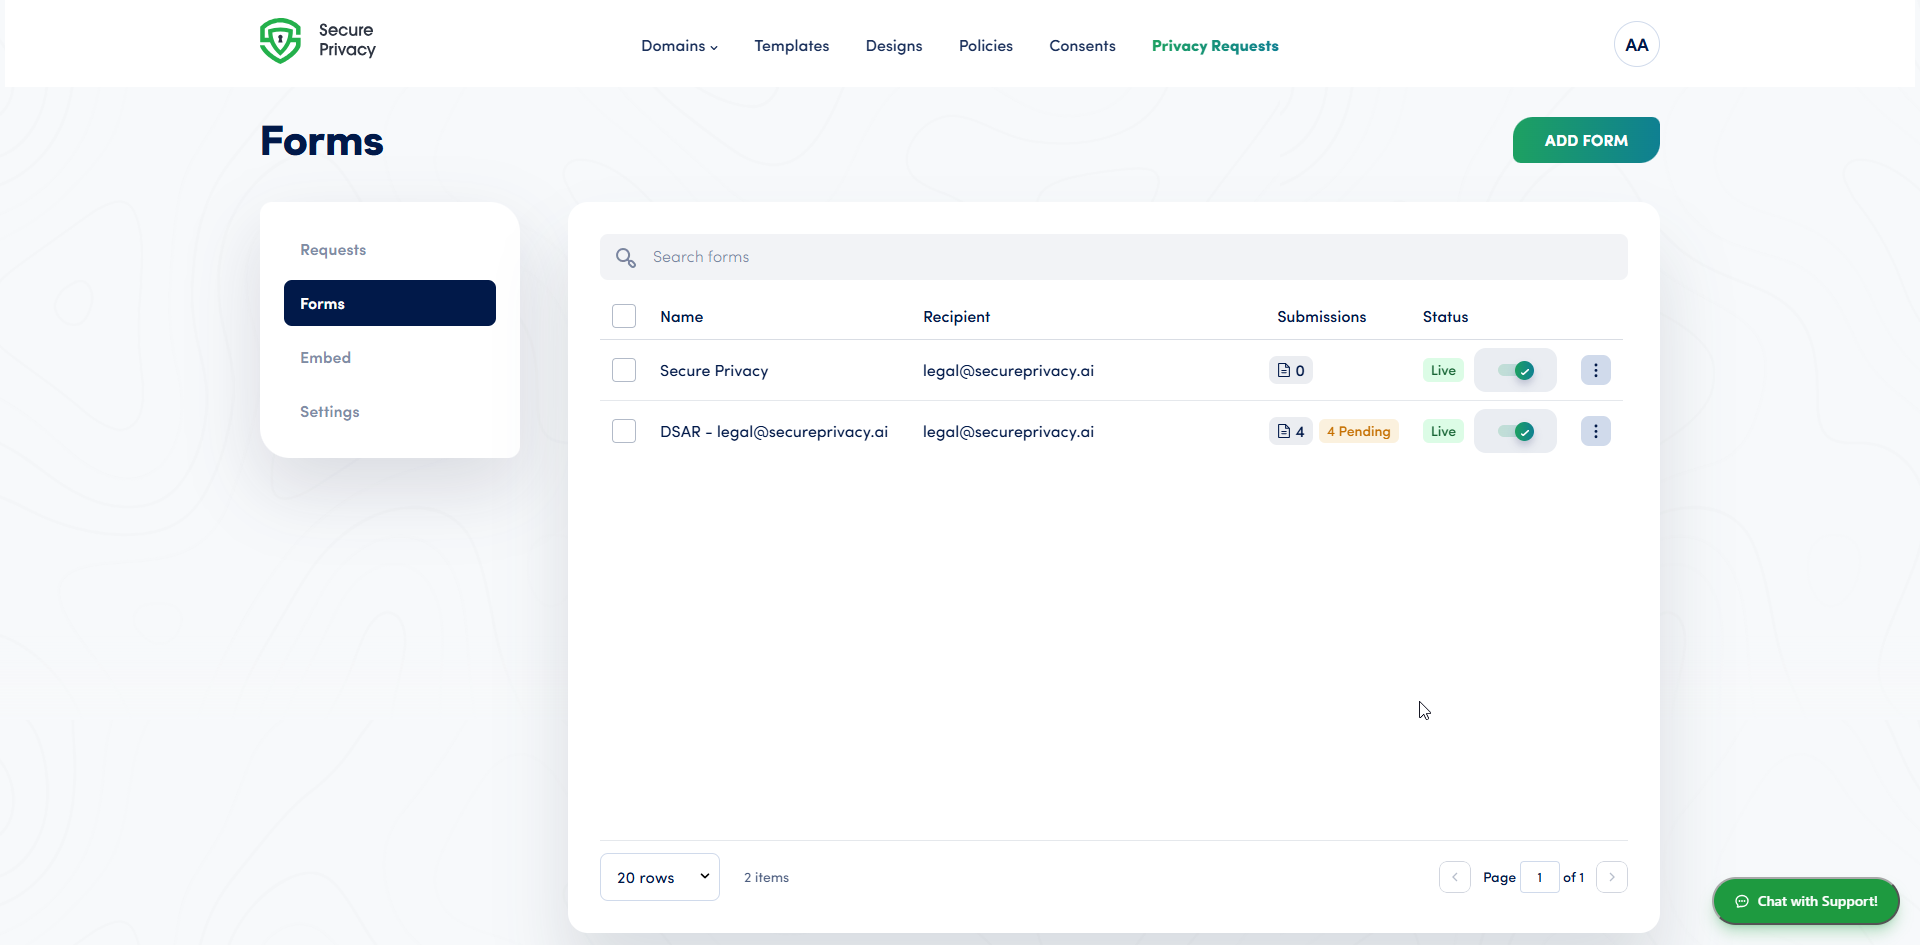
Task: Click submissions count 4 for DSAR form
Action: (1291, 431)
